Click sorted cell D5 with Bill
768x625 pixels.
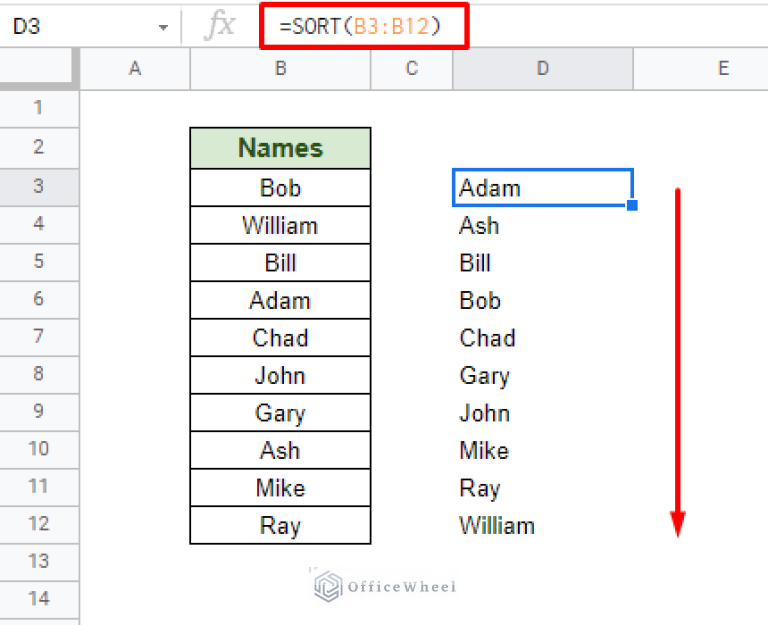(543, 263)
